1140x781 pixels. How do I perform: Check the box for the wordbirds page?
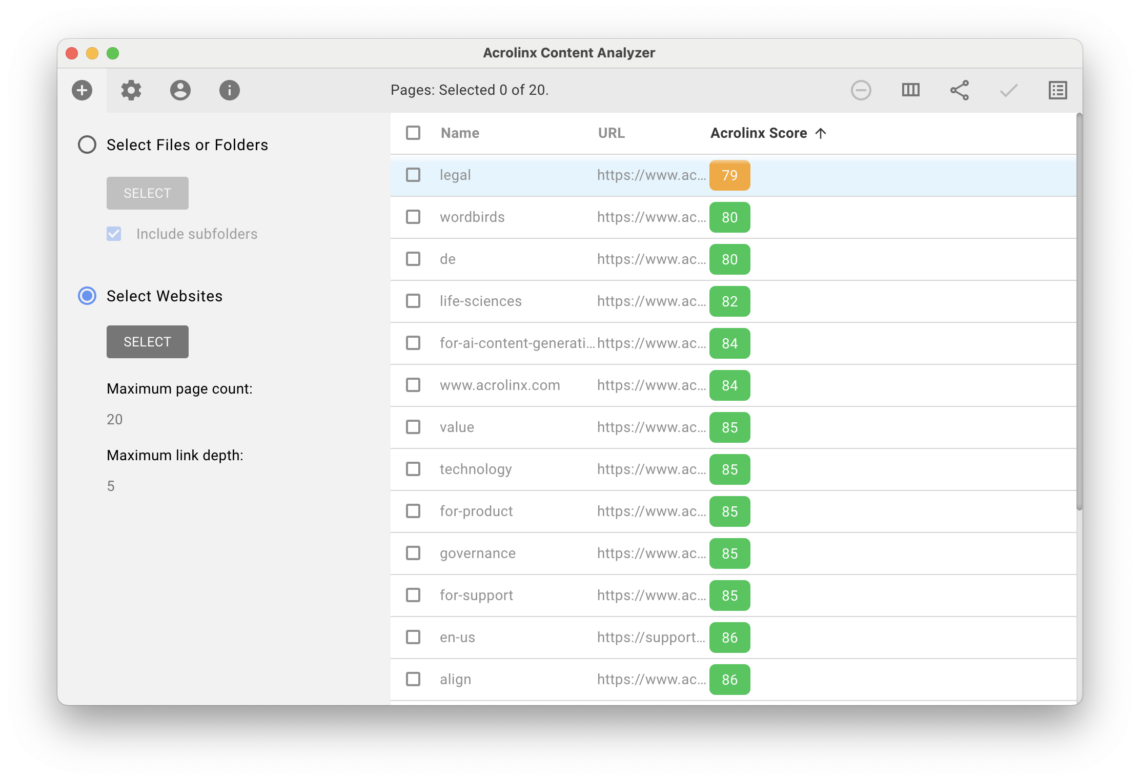[413, 217]
